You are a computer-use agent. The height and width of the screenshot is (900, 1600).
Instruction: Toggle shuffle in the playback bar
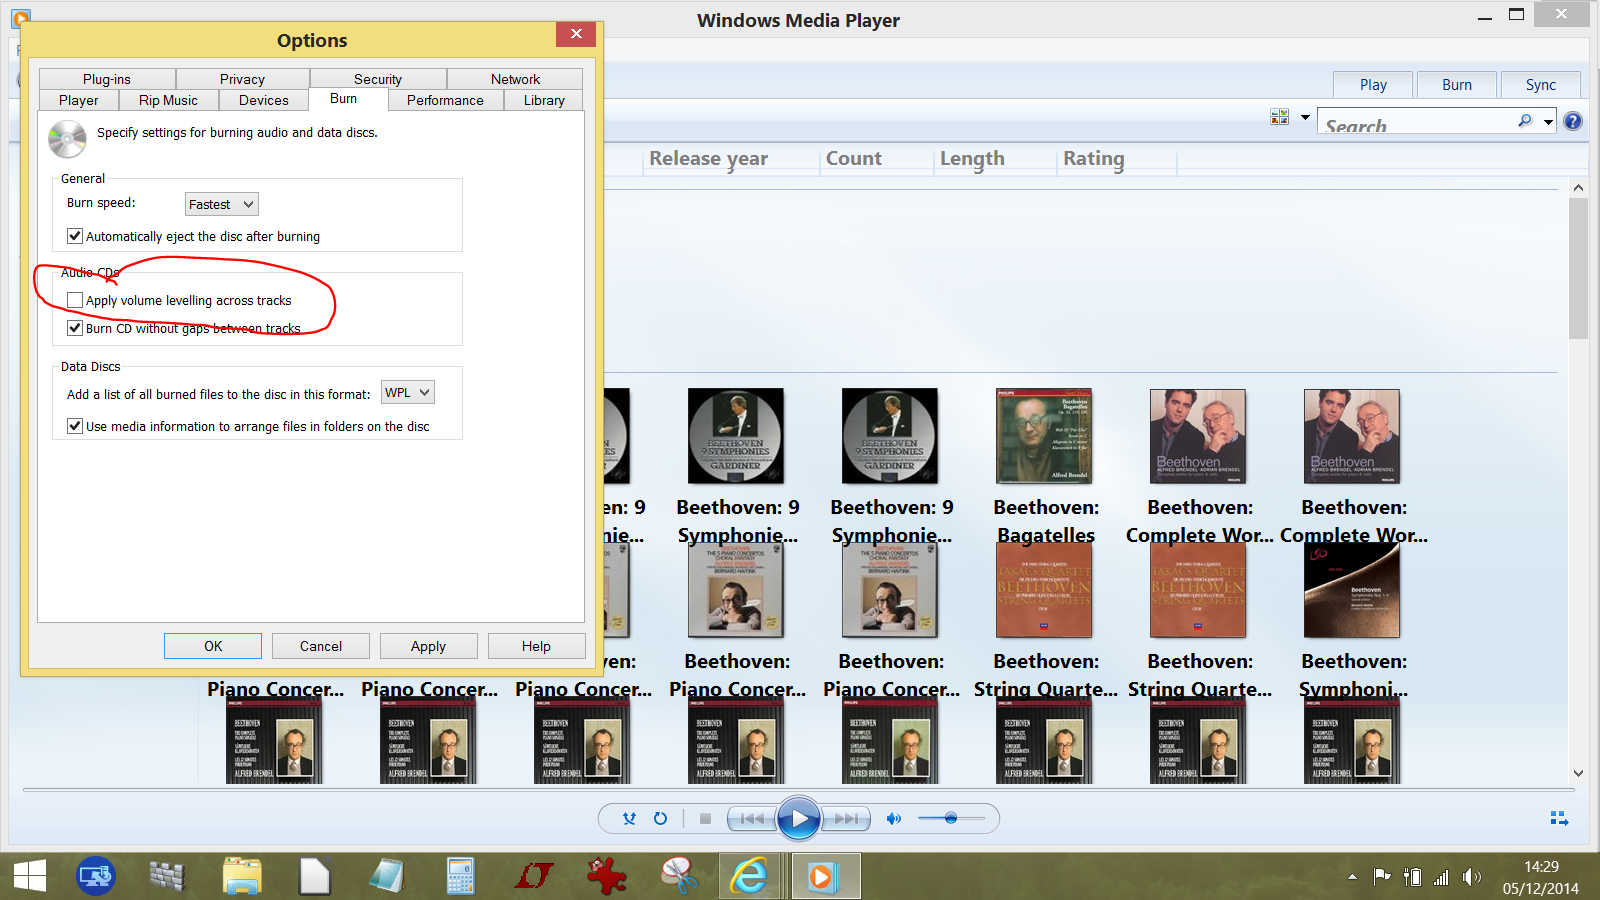(629, 818)
